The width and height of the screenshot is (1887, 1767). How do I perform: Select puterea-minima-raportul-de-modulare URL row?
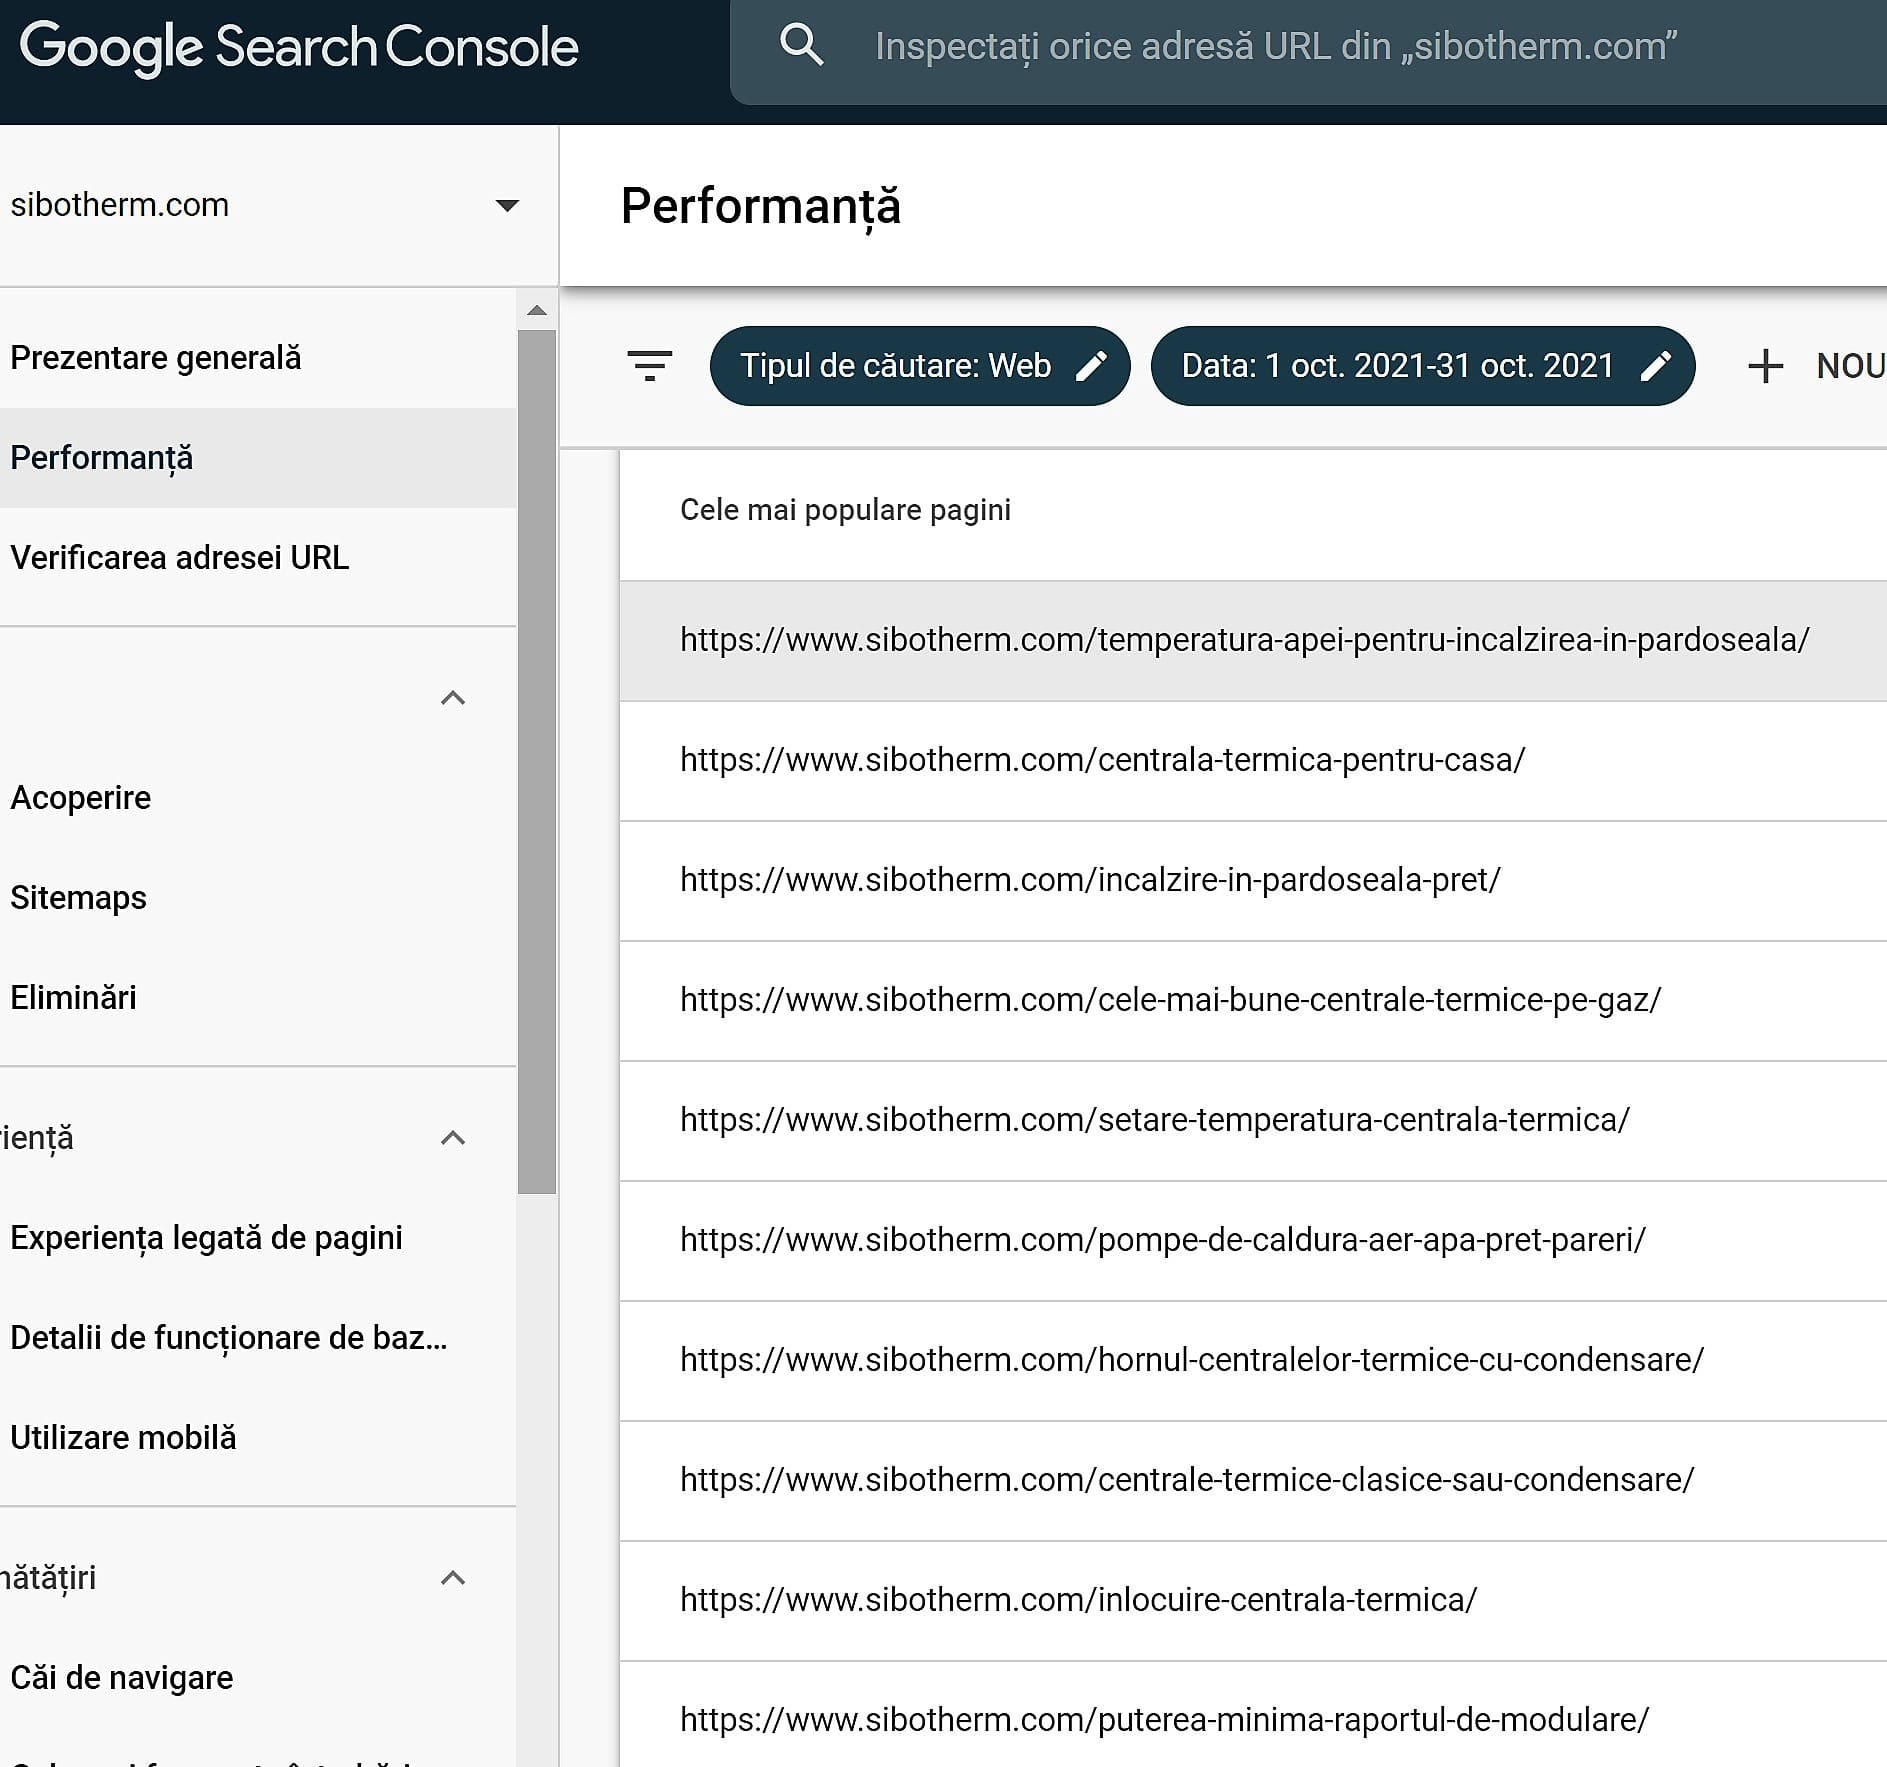tap(1253, 1714)
